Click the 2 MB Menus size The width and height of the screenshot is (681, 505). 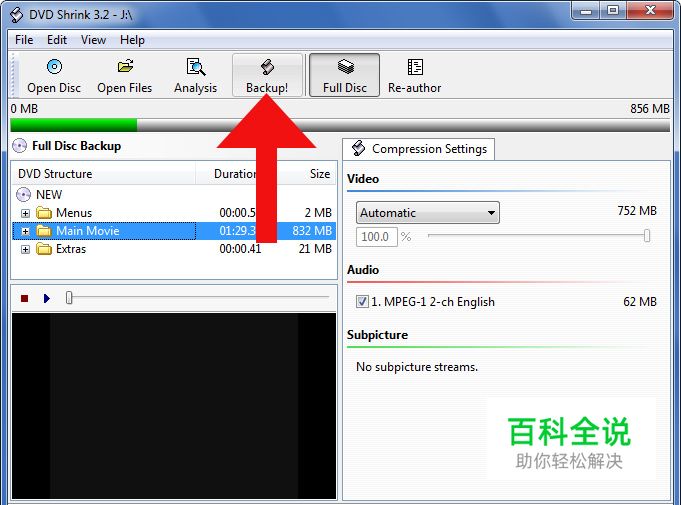(318, 213)
